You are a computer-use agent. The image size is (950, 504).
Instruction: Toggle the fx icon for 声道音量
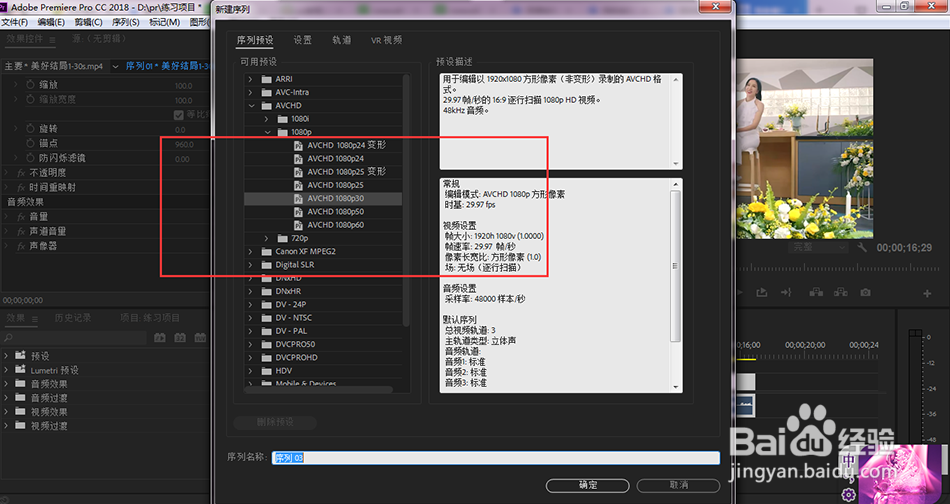21,231
